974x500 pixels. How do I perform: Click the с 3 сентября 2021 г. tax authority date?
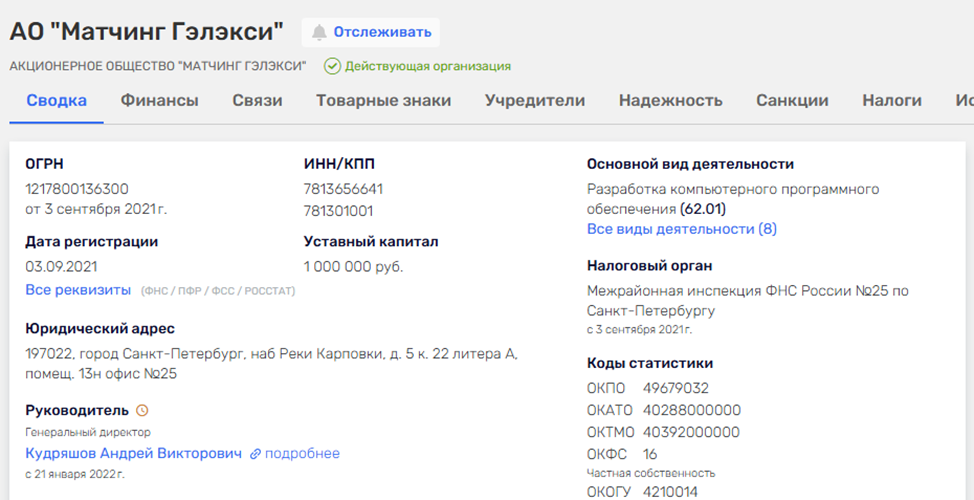click(639, 330)
